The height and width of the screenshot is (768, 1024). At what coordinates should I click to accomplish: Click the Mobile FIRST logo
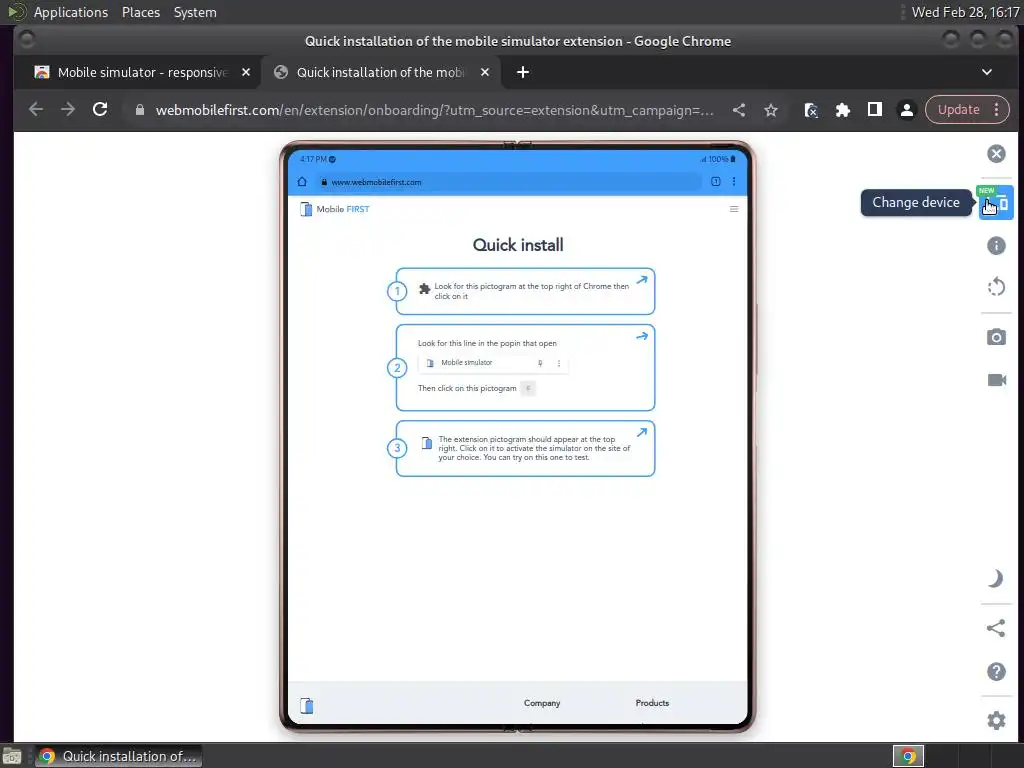334,209
